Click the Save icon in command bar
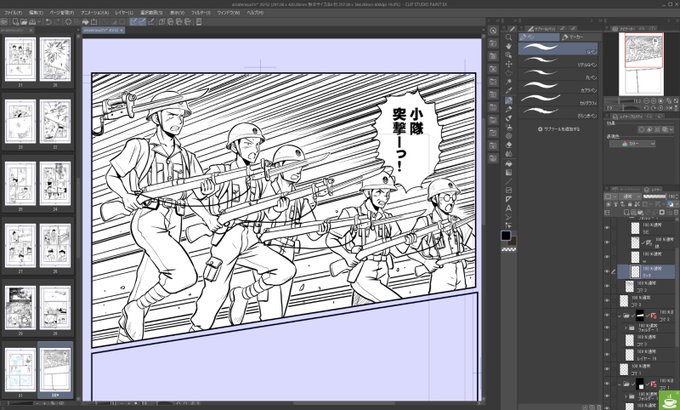Viewport: 680px width, 410px height. [33, 22]
